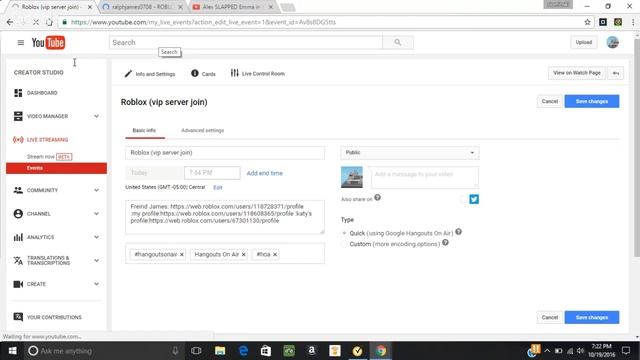Open the account avatar menu
Image resolution: width=640 pixels, height=360 pixels.
pyautogui.click(x=612, y=42)
